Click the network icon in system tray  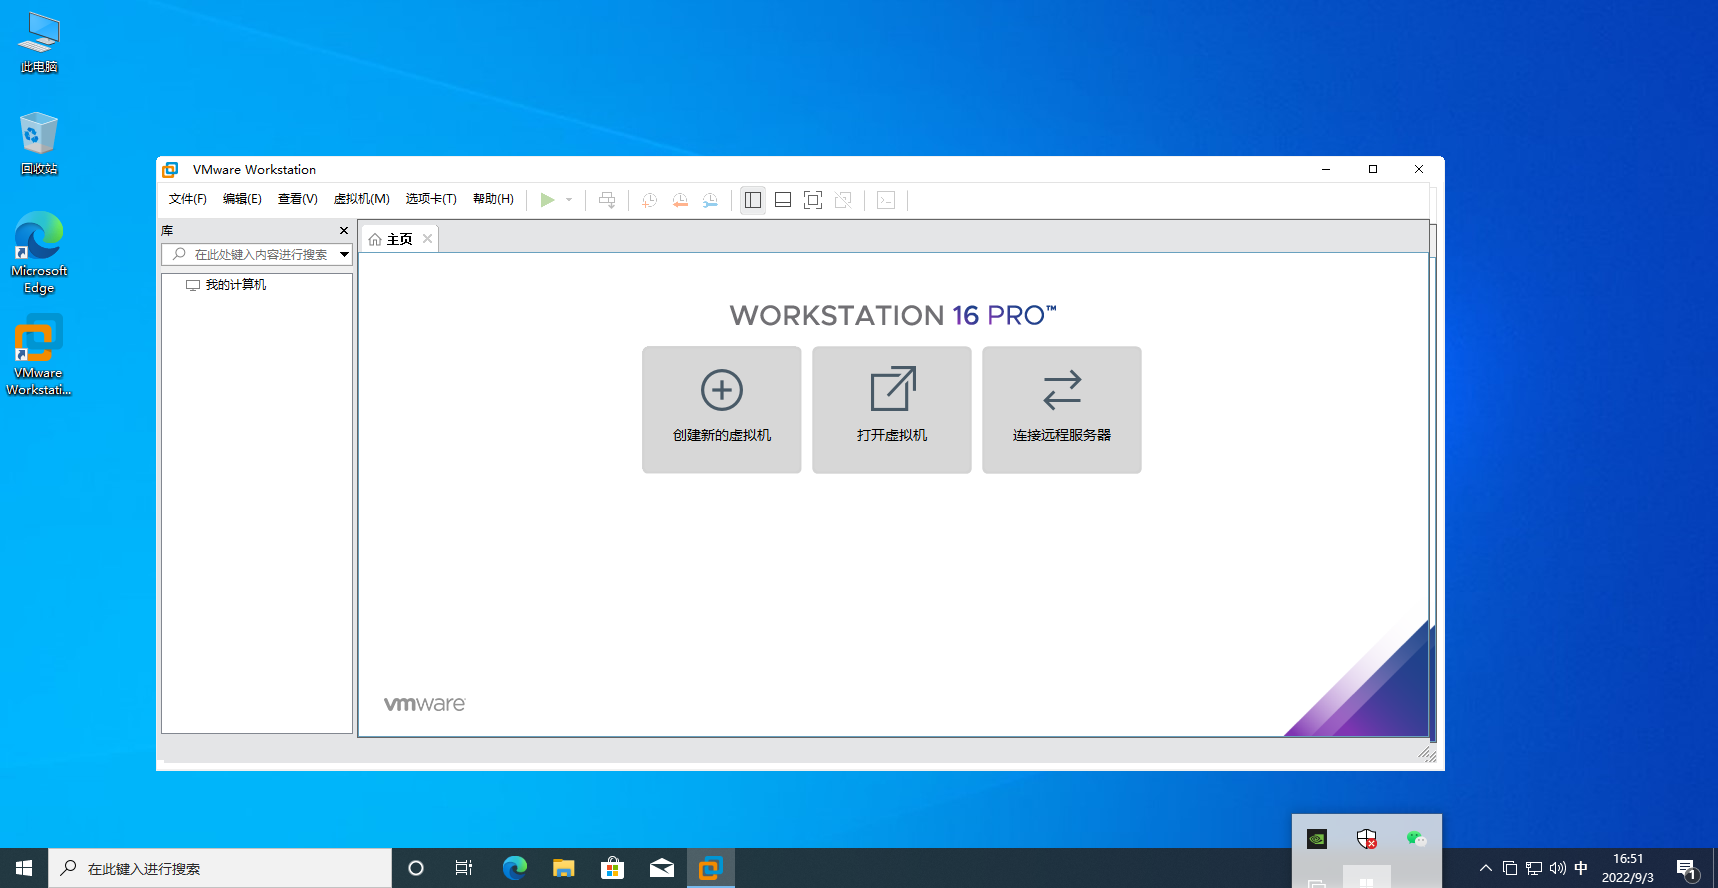(1534, 868)
